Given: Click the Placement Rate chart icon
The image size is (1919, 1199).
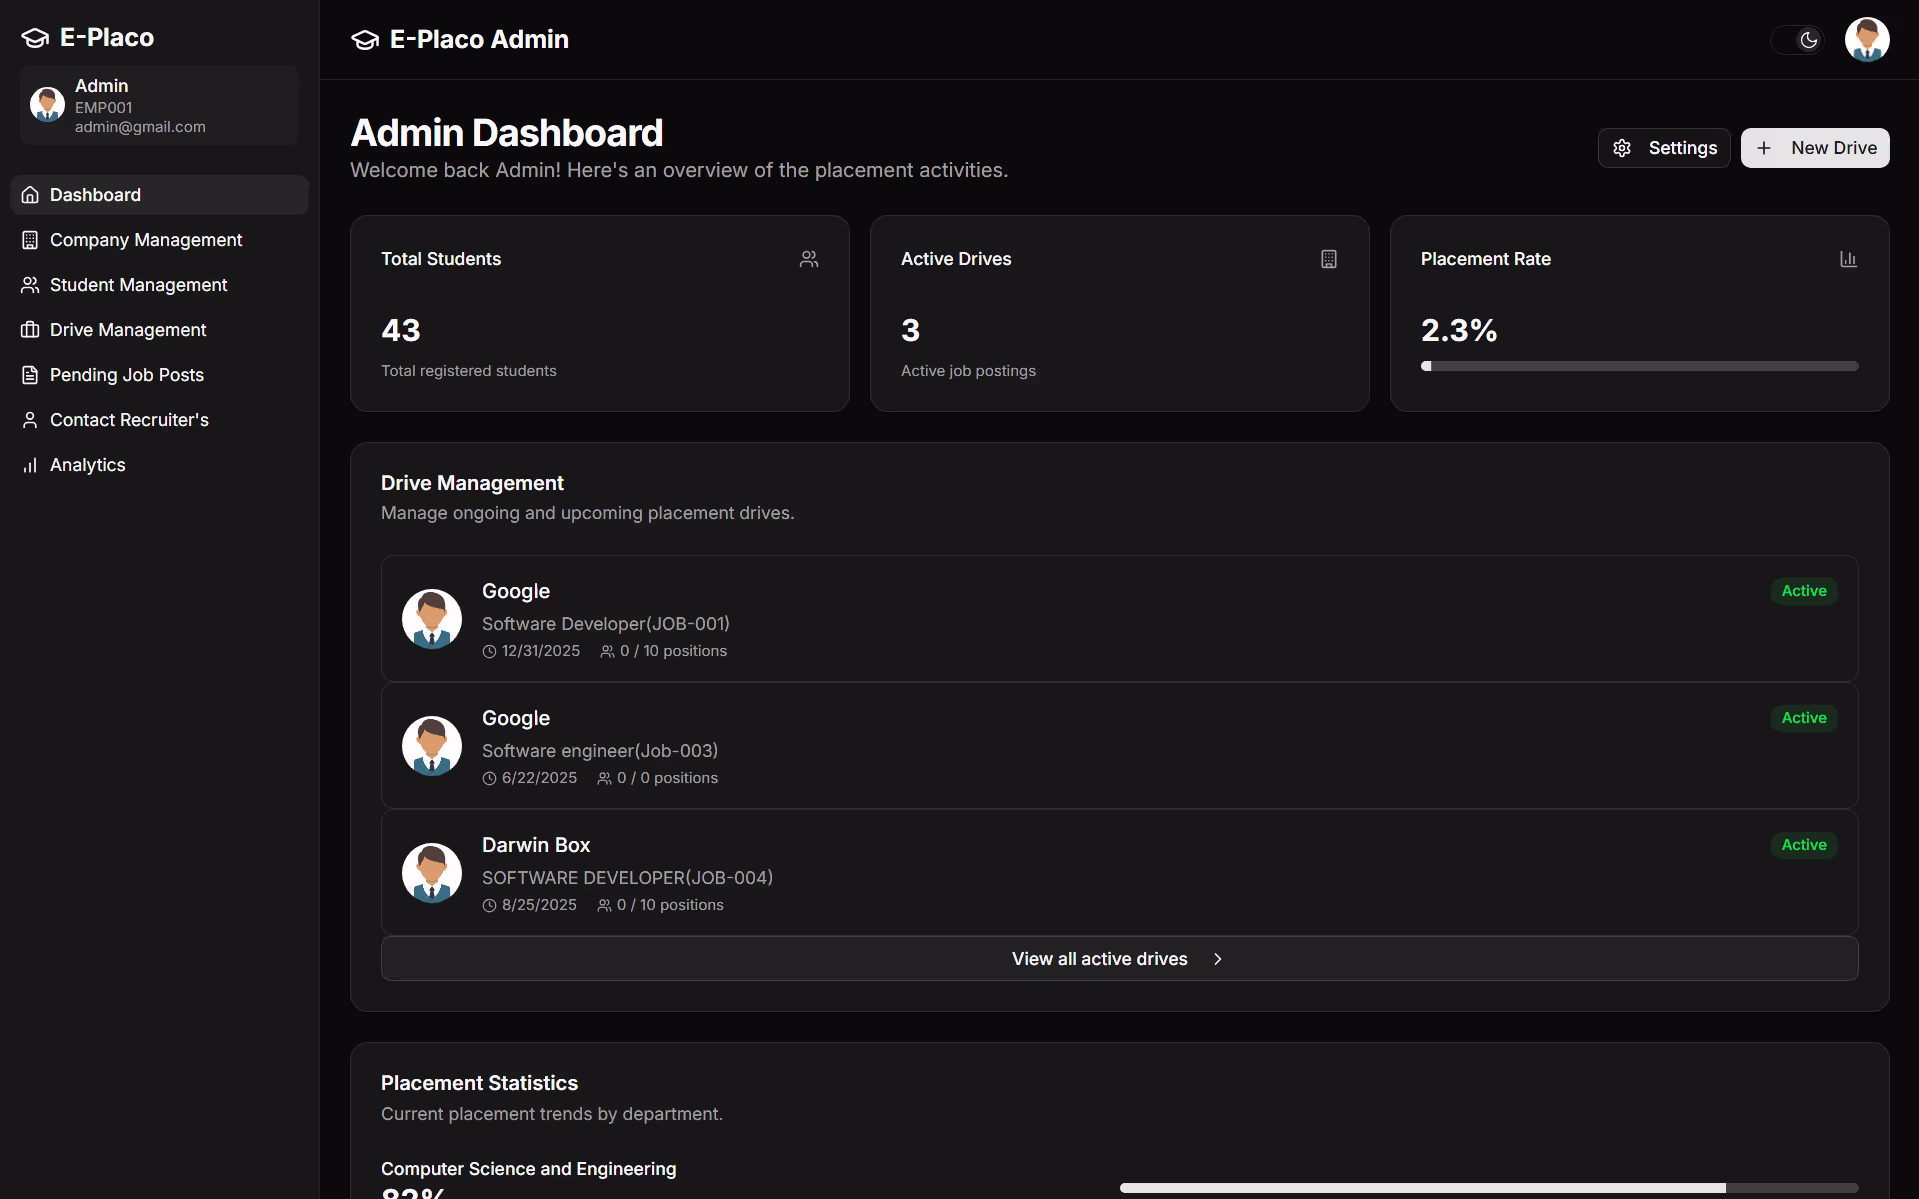Looking at the screenshot, I should coord(1847,259).
